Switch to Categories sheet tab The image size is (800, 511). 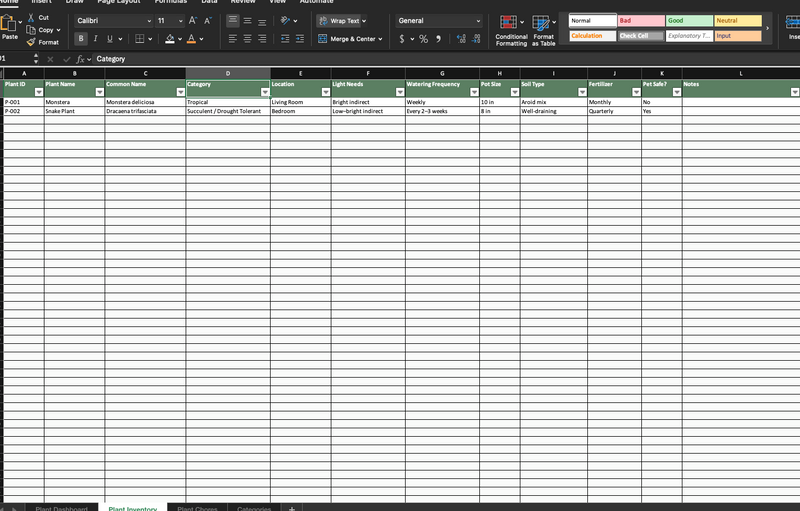pyautogui.click(x=254, y=508)
